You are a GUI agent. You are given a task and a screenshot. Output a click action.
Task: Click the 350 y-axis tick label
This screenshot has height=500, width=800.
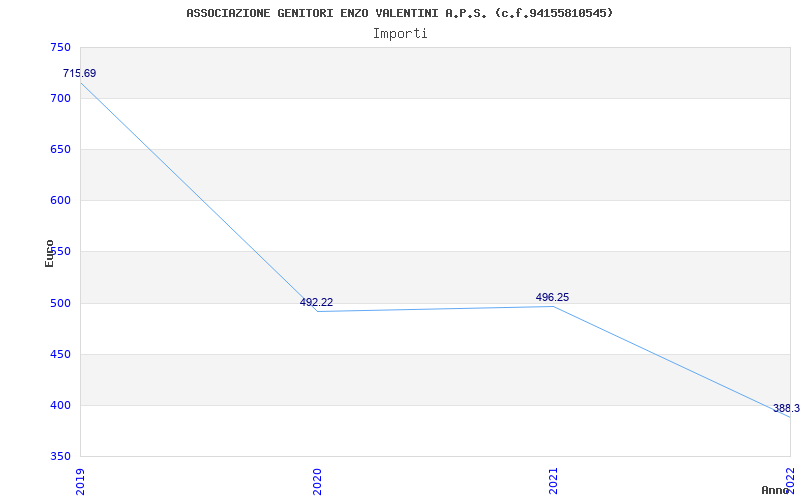(x=60, y=456)
